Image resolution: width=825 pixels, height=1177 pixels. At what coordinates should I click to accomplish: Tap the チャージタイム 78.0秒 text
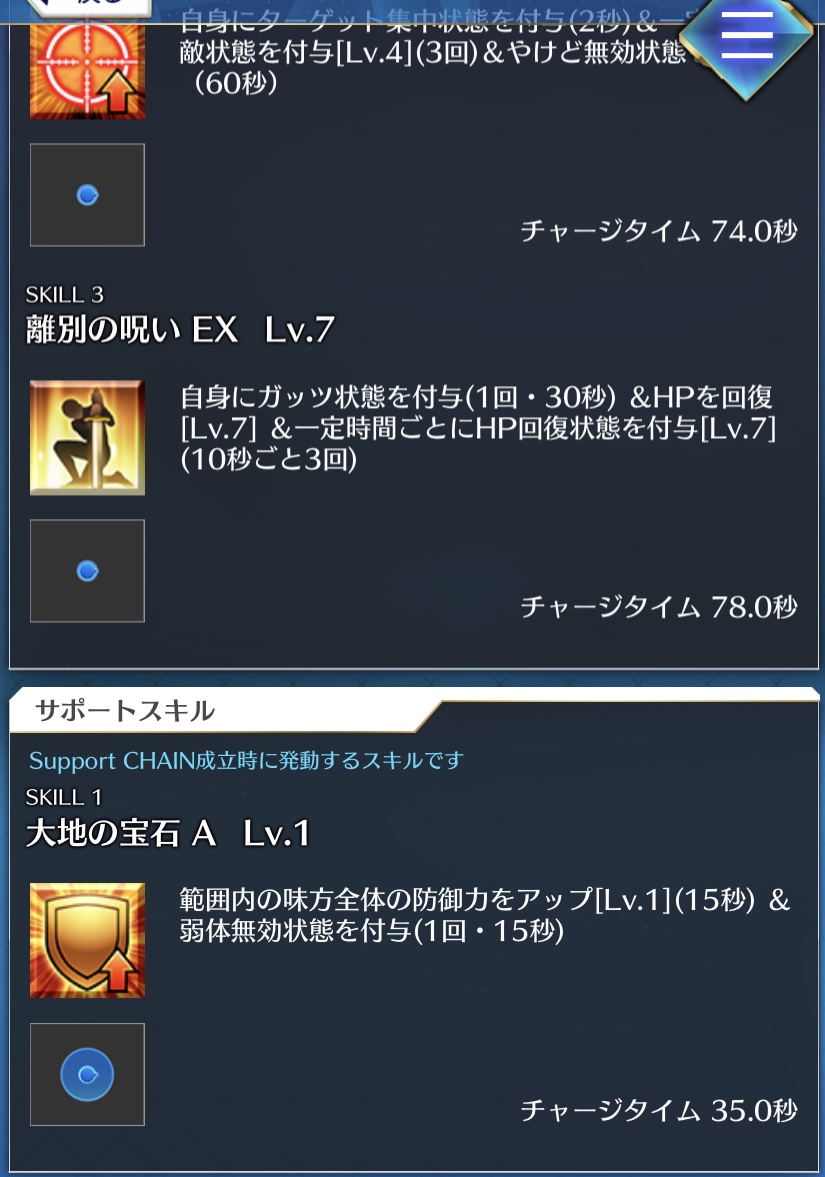[659, 607]
